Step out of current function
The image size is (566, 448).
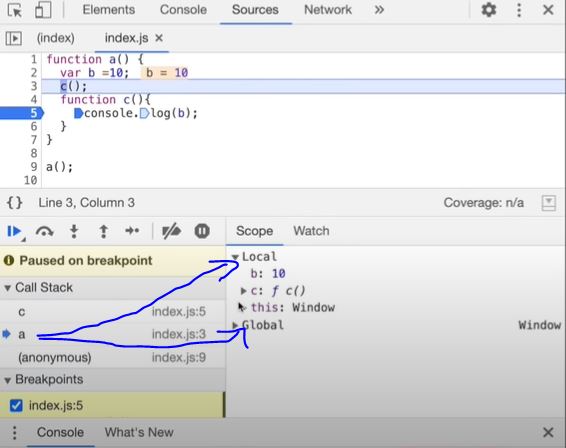(x=104, y=231)
